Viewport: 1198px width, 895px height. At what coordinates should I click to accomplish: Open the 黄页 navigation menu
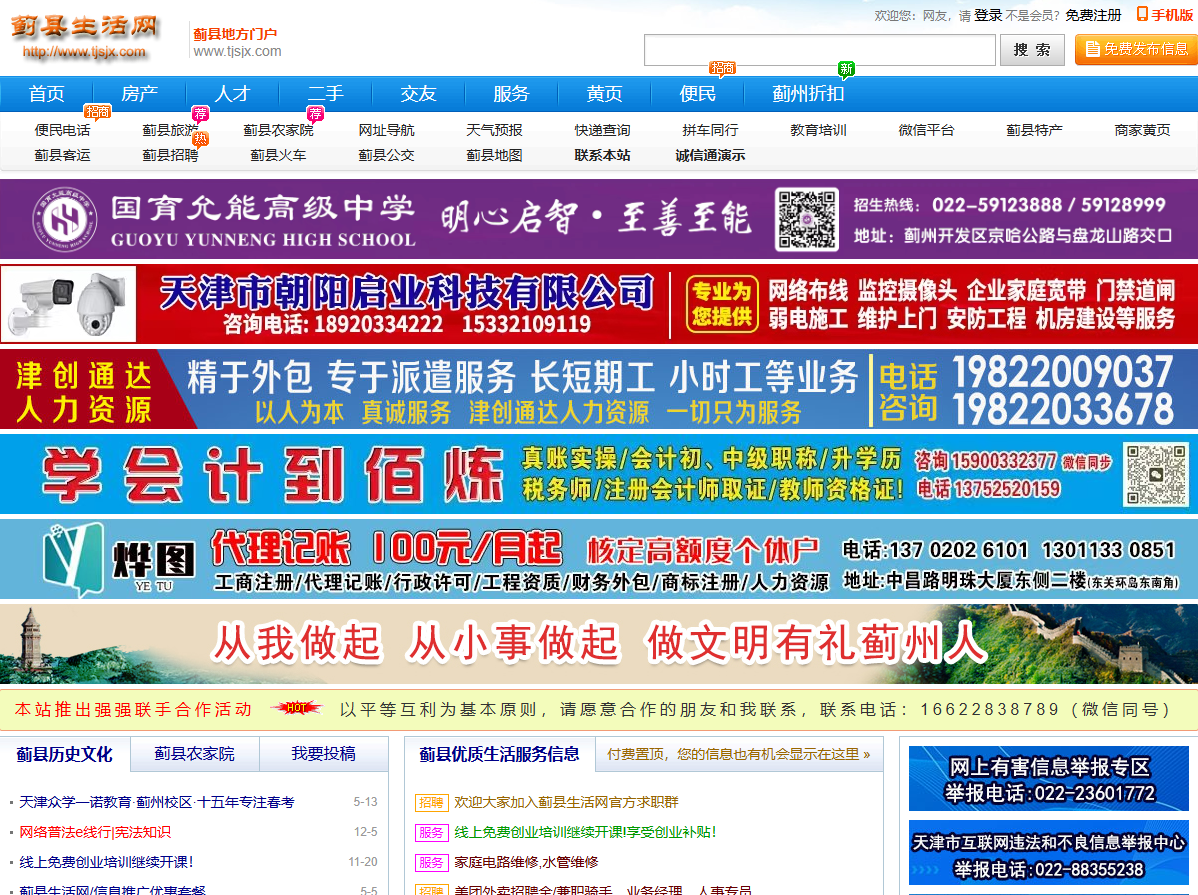point(605,93)
